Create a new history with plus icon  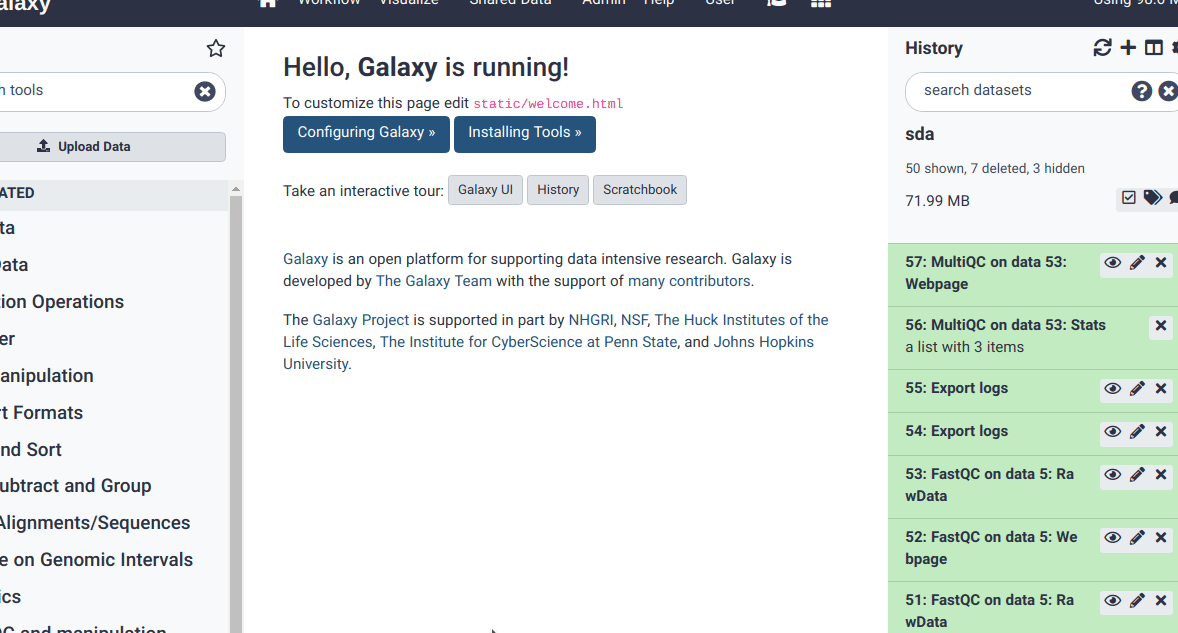(x=1128, y=48)
